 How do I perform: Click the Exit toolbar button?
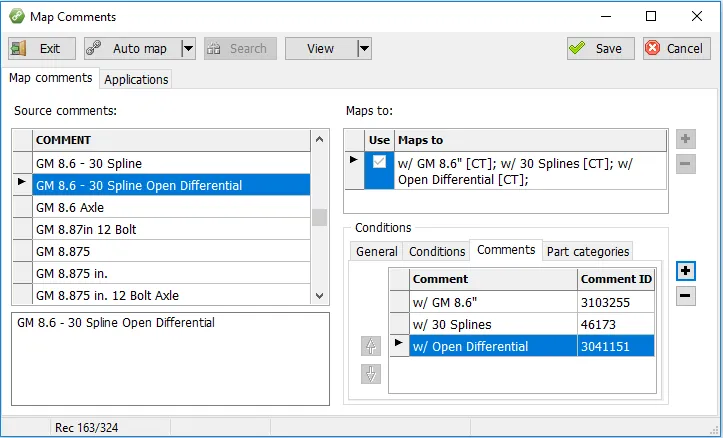[x=38, y=48]
